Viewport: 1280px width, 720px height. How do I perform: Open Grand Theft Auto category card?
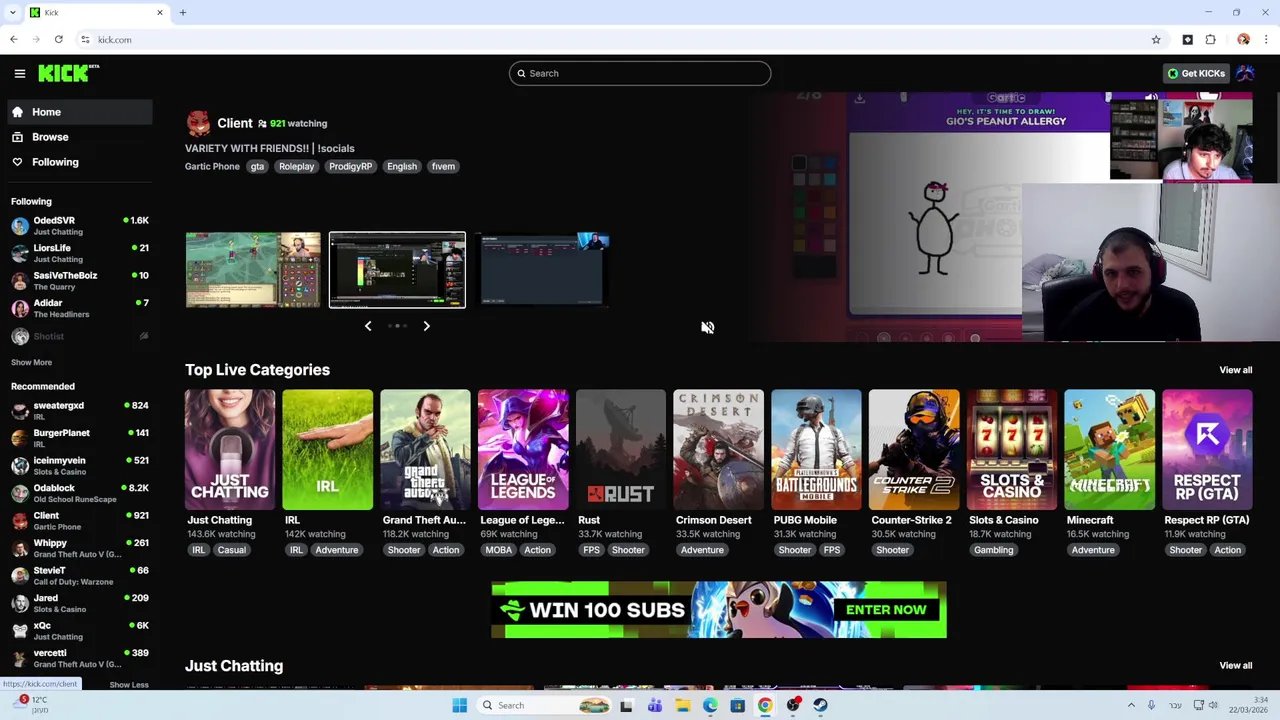coord(425,450)
